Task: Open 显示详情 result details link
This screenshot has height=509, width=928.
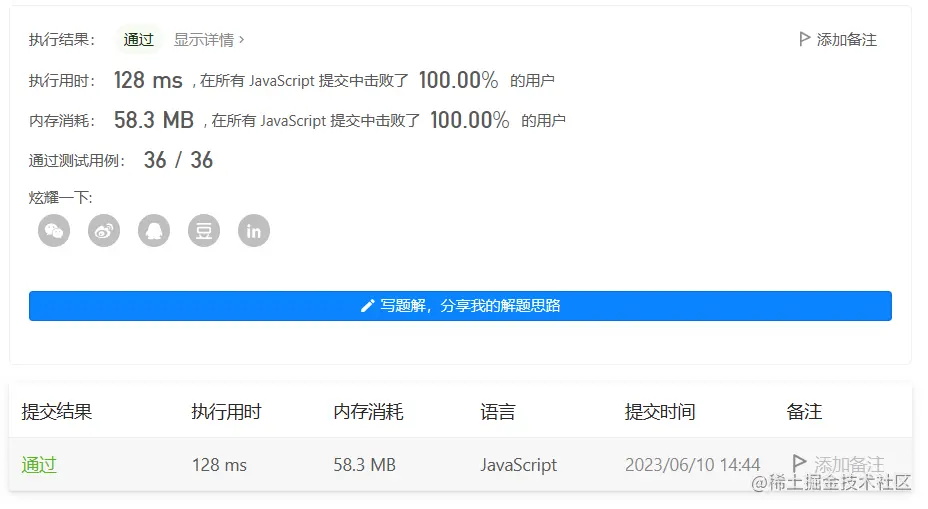Action: (209, 40)
